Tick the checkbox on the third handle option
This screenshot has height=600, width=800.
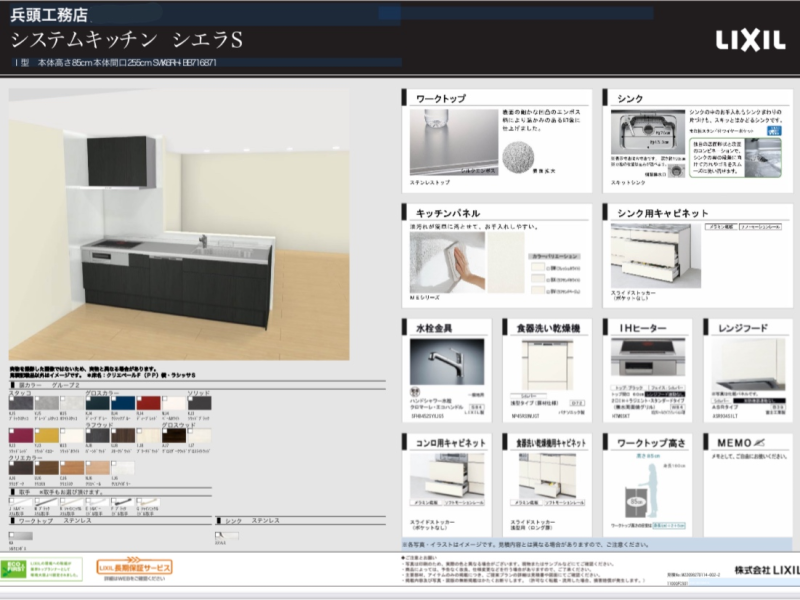(x=62, y=501)
